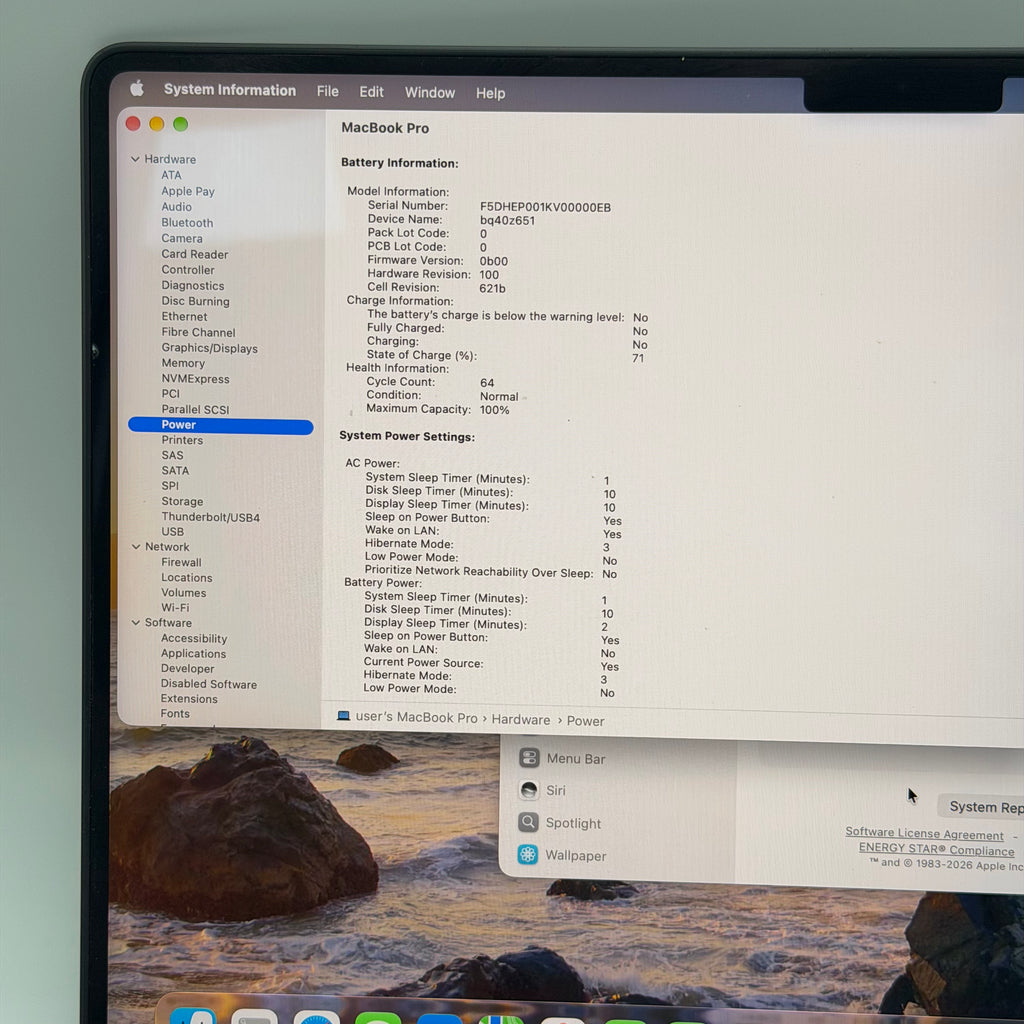Click the State of Charge value 71
Screen dimensions: 1024x1024
pyautogui.click(x=638, y=358)
